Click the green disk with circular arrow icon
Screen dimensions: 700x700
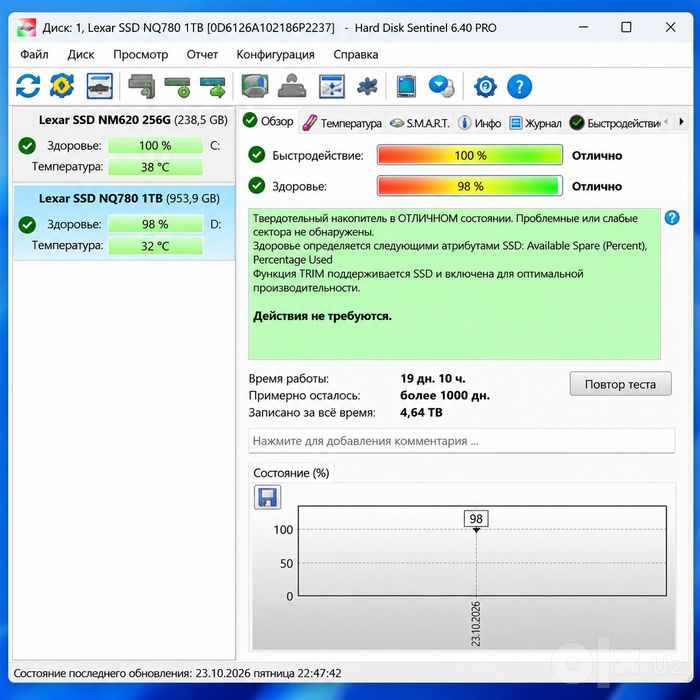[178, 86]
